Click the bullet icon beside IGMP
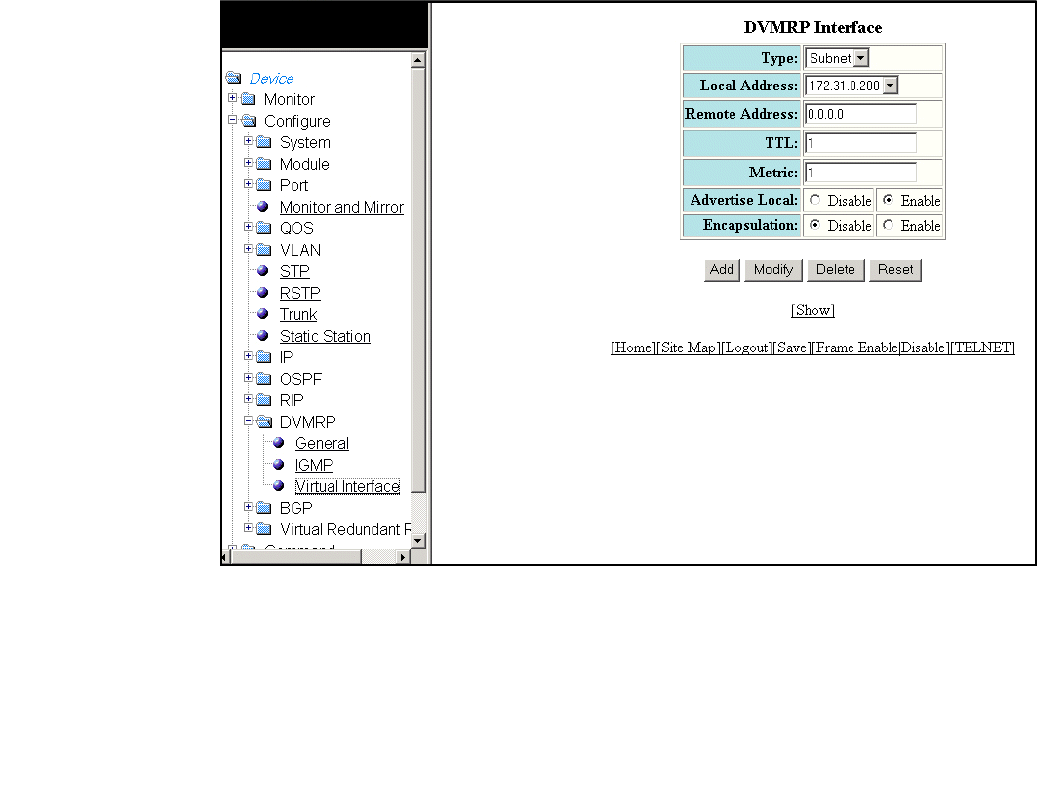The width and height of the screenshot is (1037, 794). pos(278,465)
